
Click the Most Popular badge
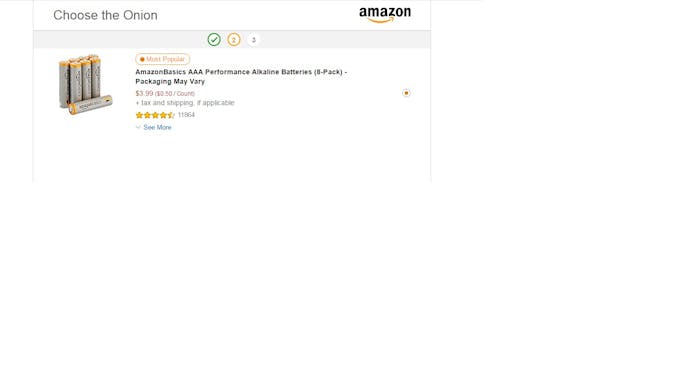(x=162, y=59)
